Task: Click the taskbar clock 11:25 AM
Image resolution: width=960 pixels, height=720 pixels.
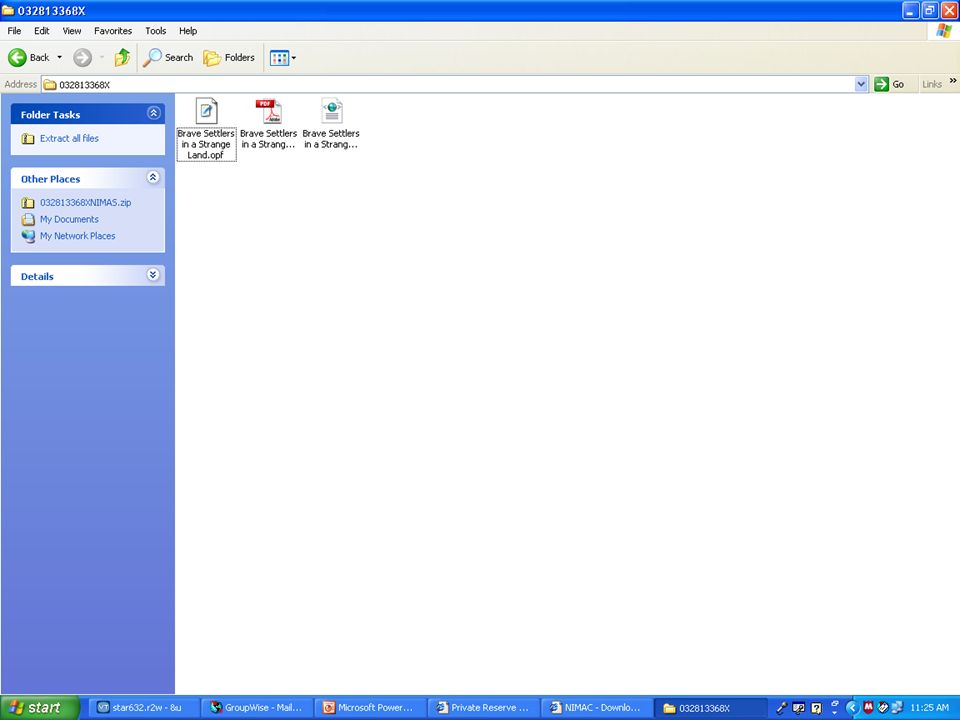Action: 929,708
